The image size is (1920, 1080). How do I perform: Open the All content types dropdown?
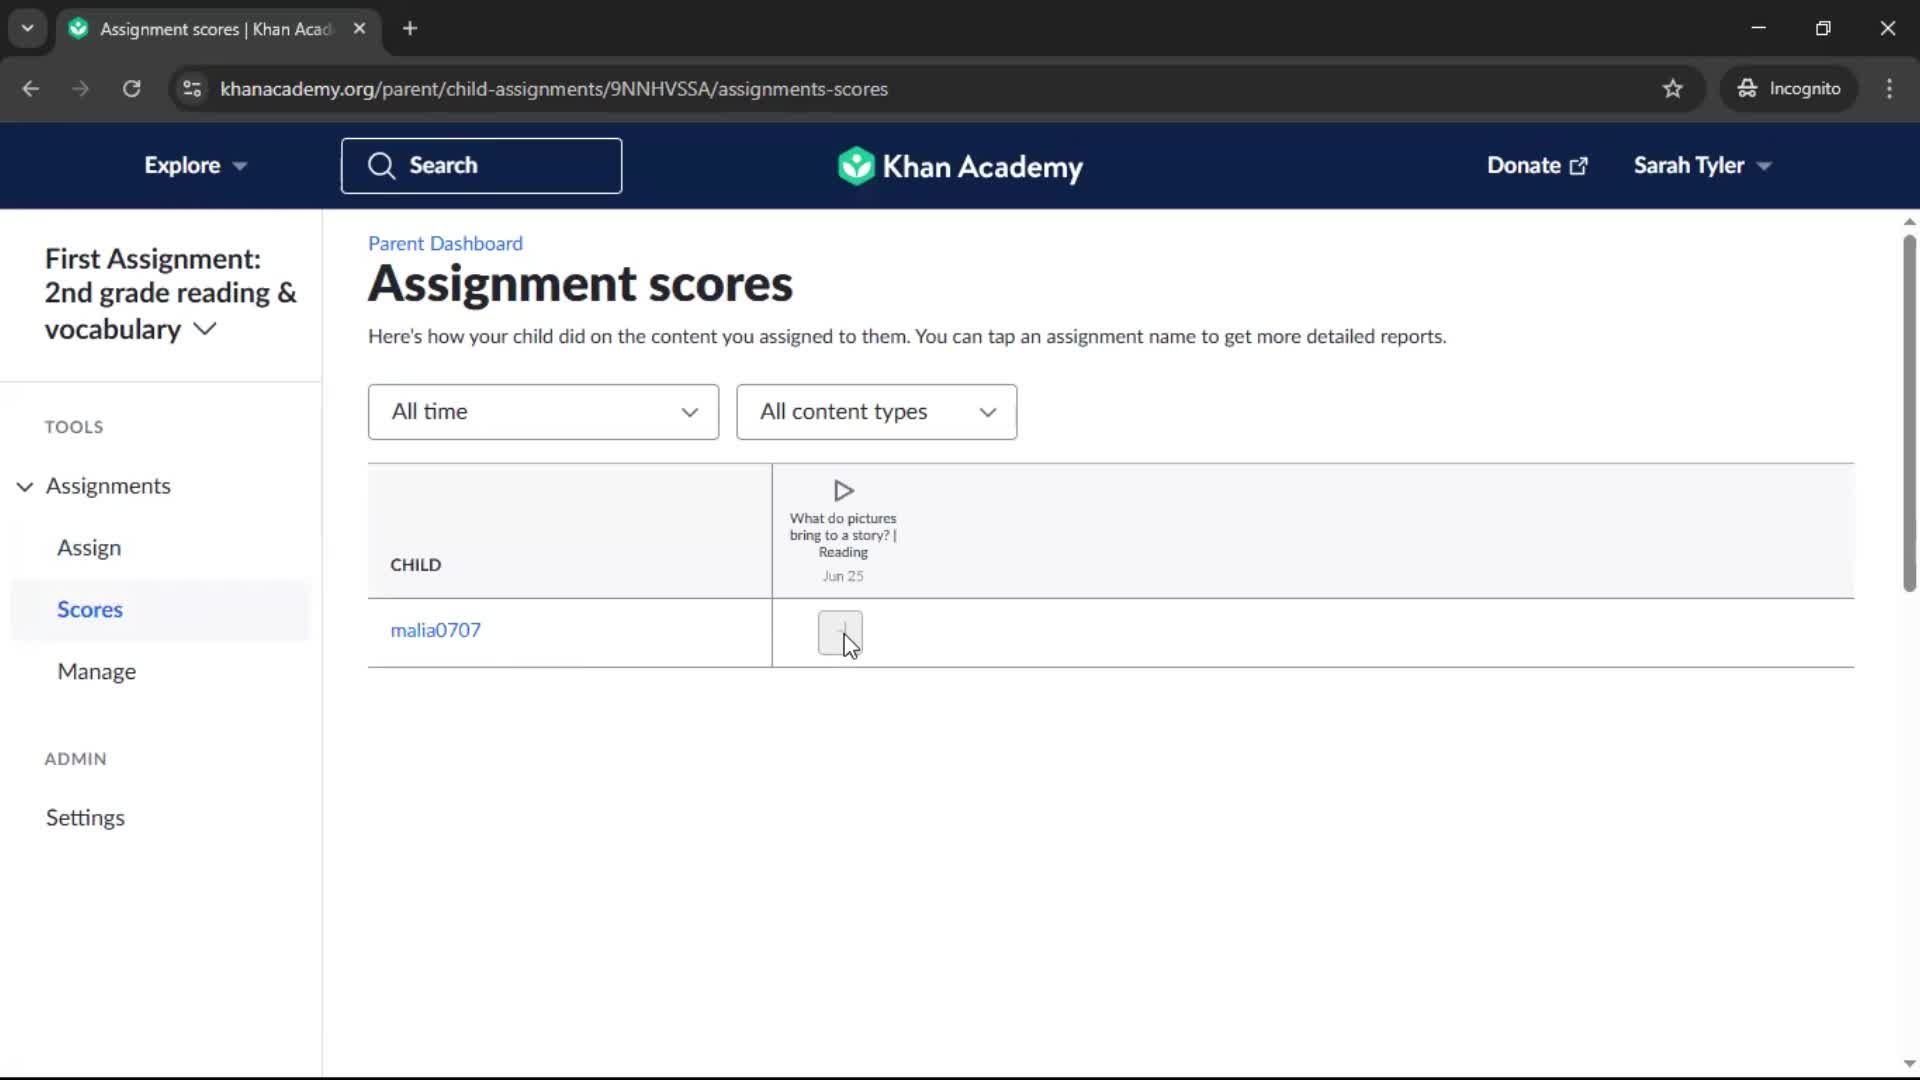click(876, 412)
